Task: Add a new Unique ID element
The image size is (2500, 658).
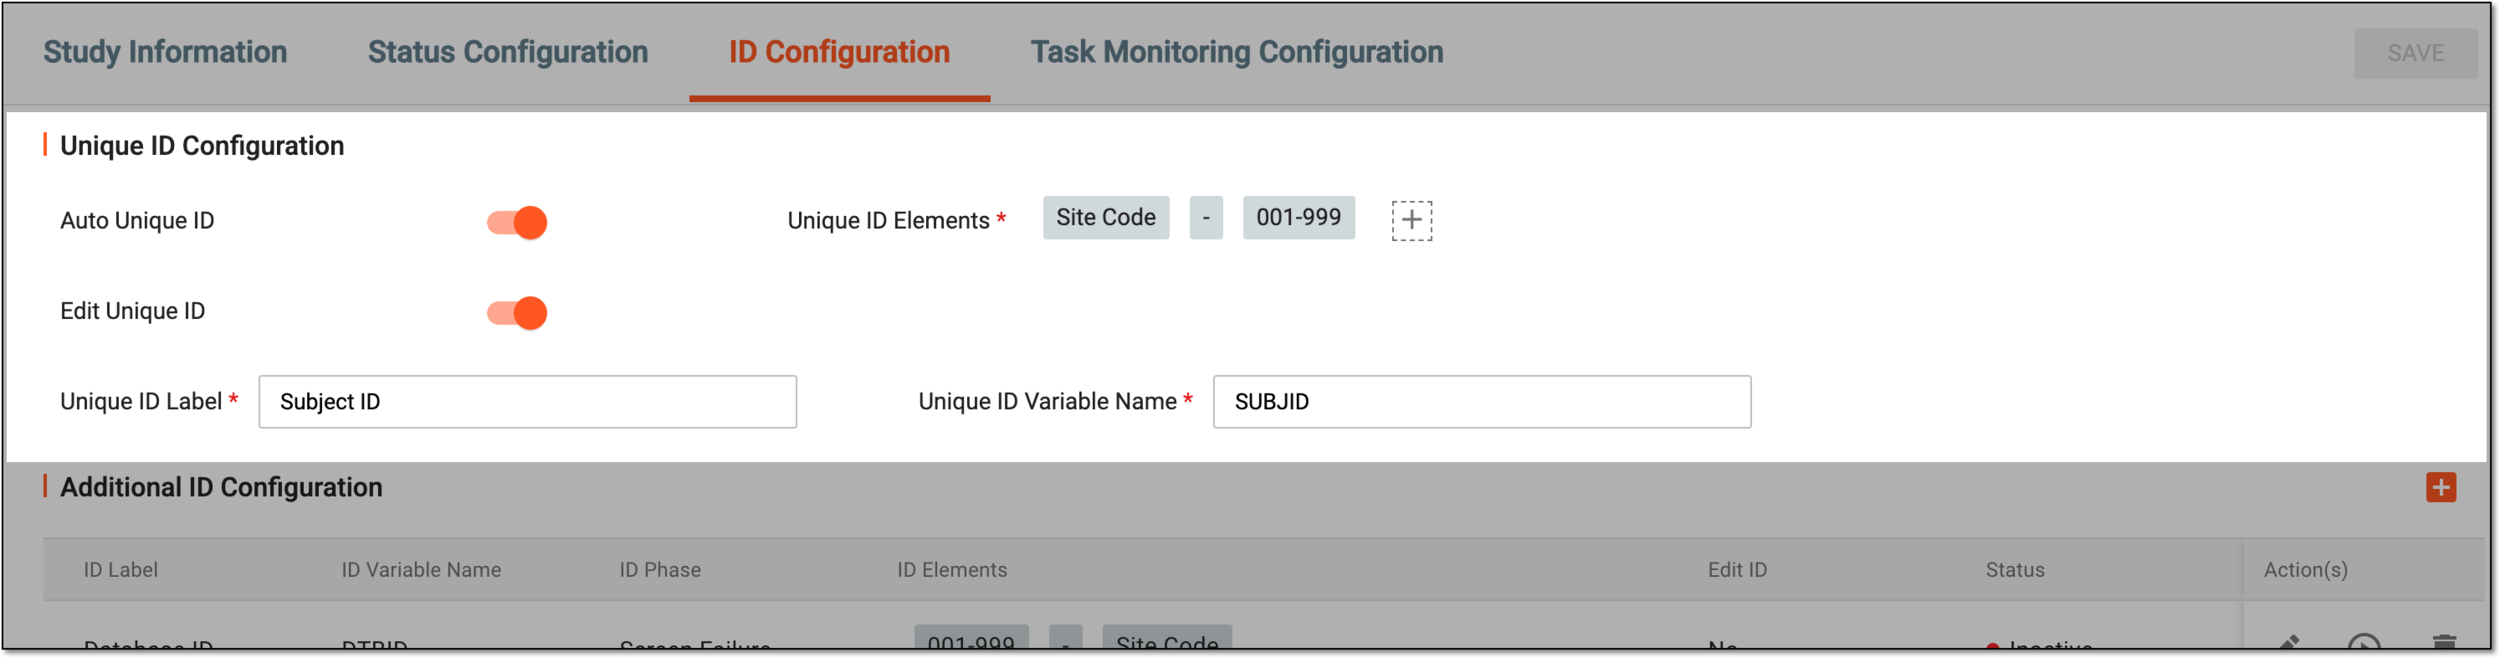Action: point(1411,220)
